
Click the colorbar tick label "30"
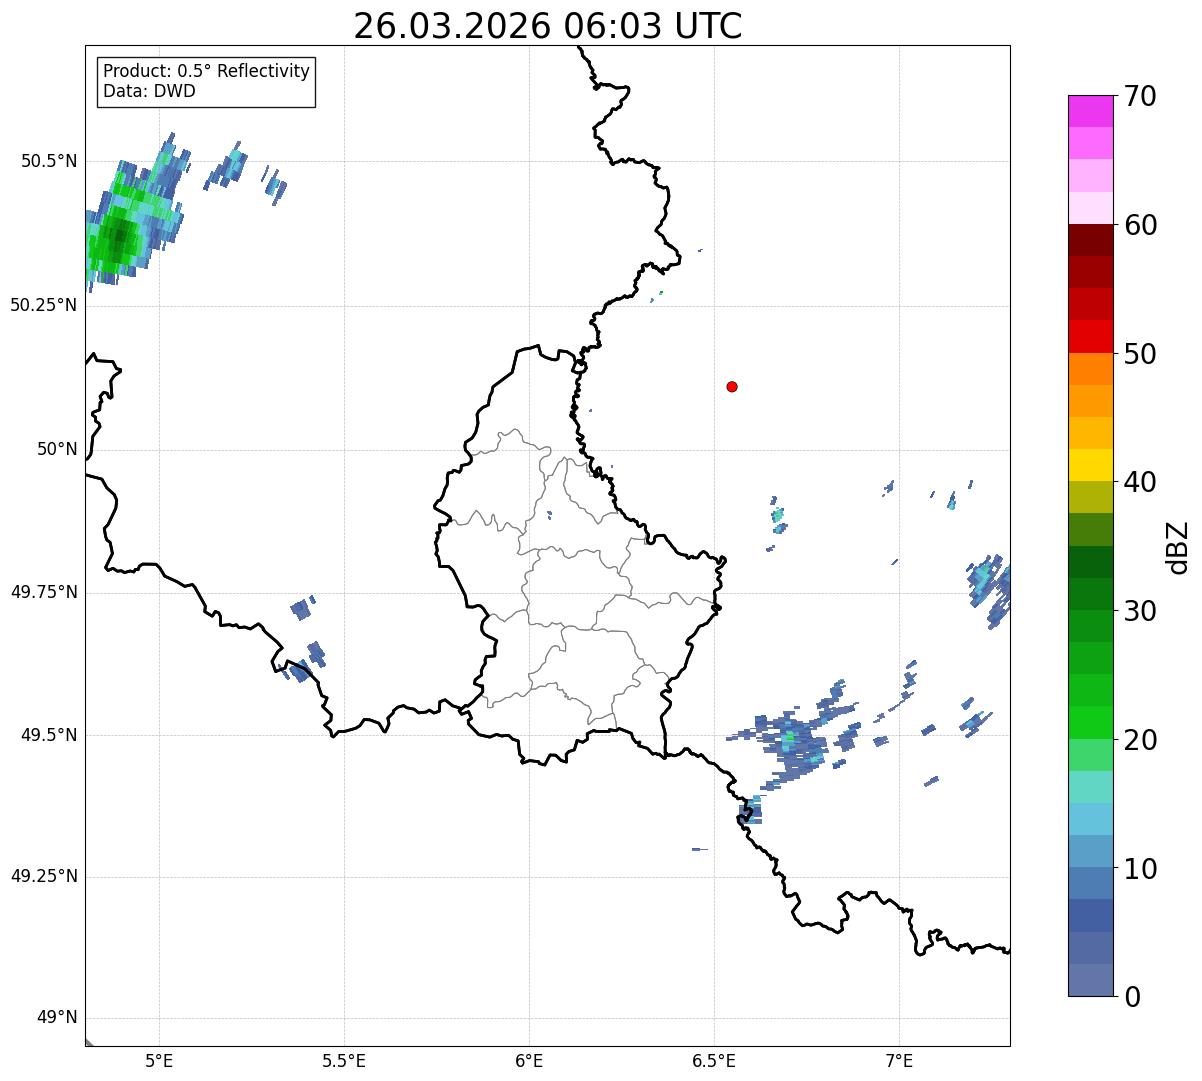click(1140, 611)
